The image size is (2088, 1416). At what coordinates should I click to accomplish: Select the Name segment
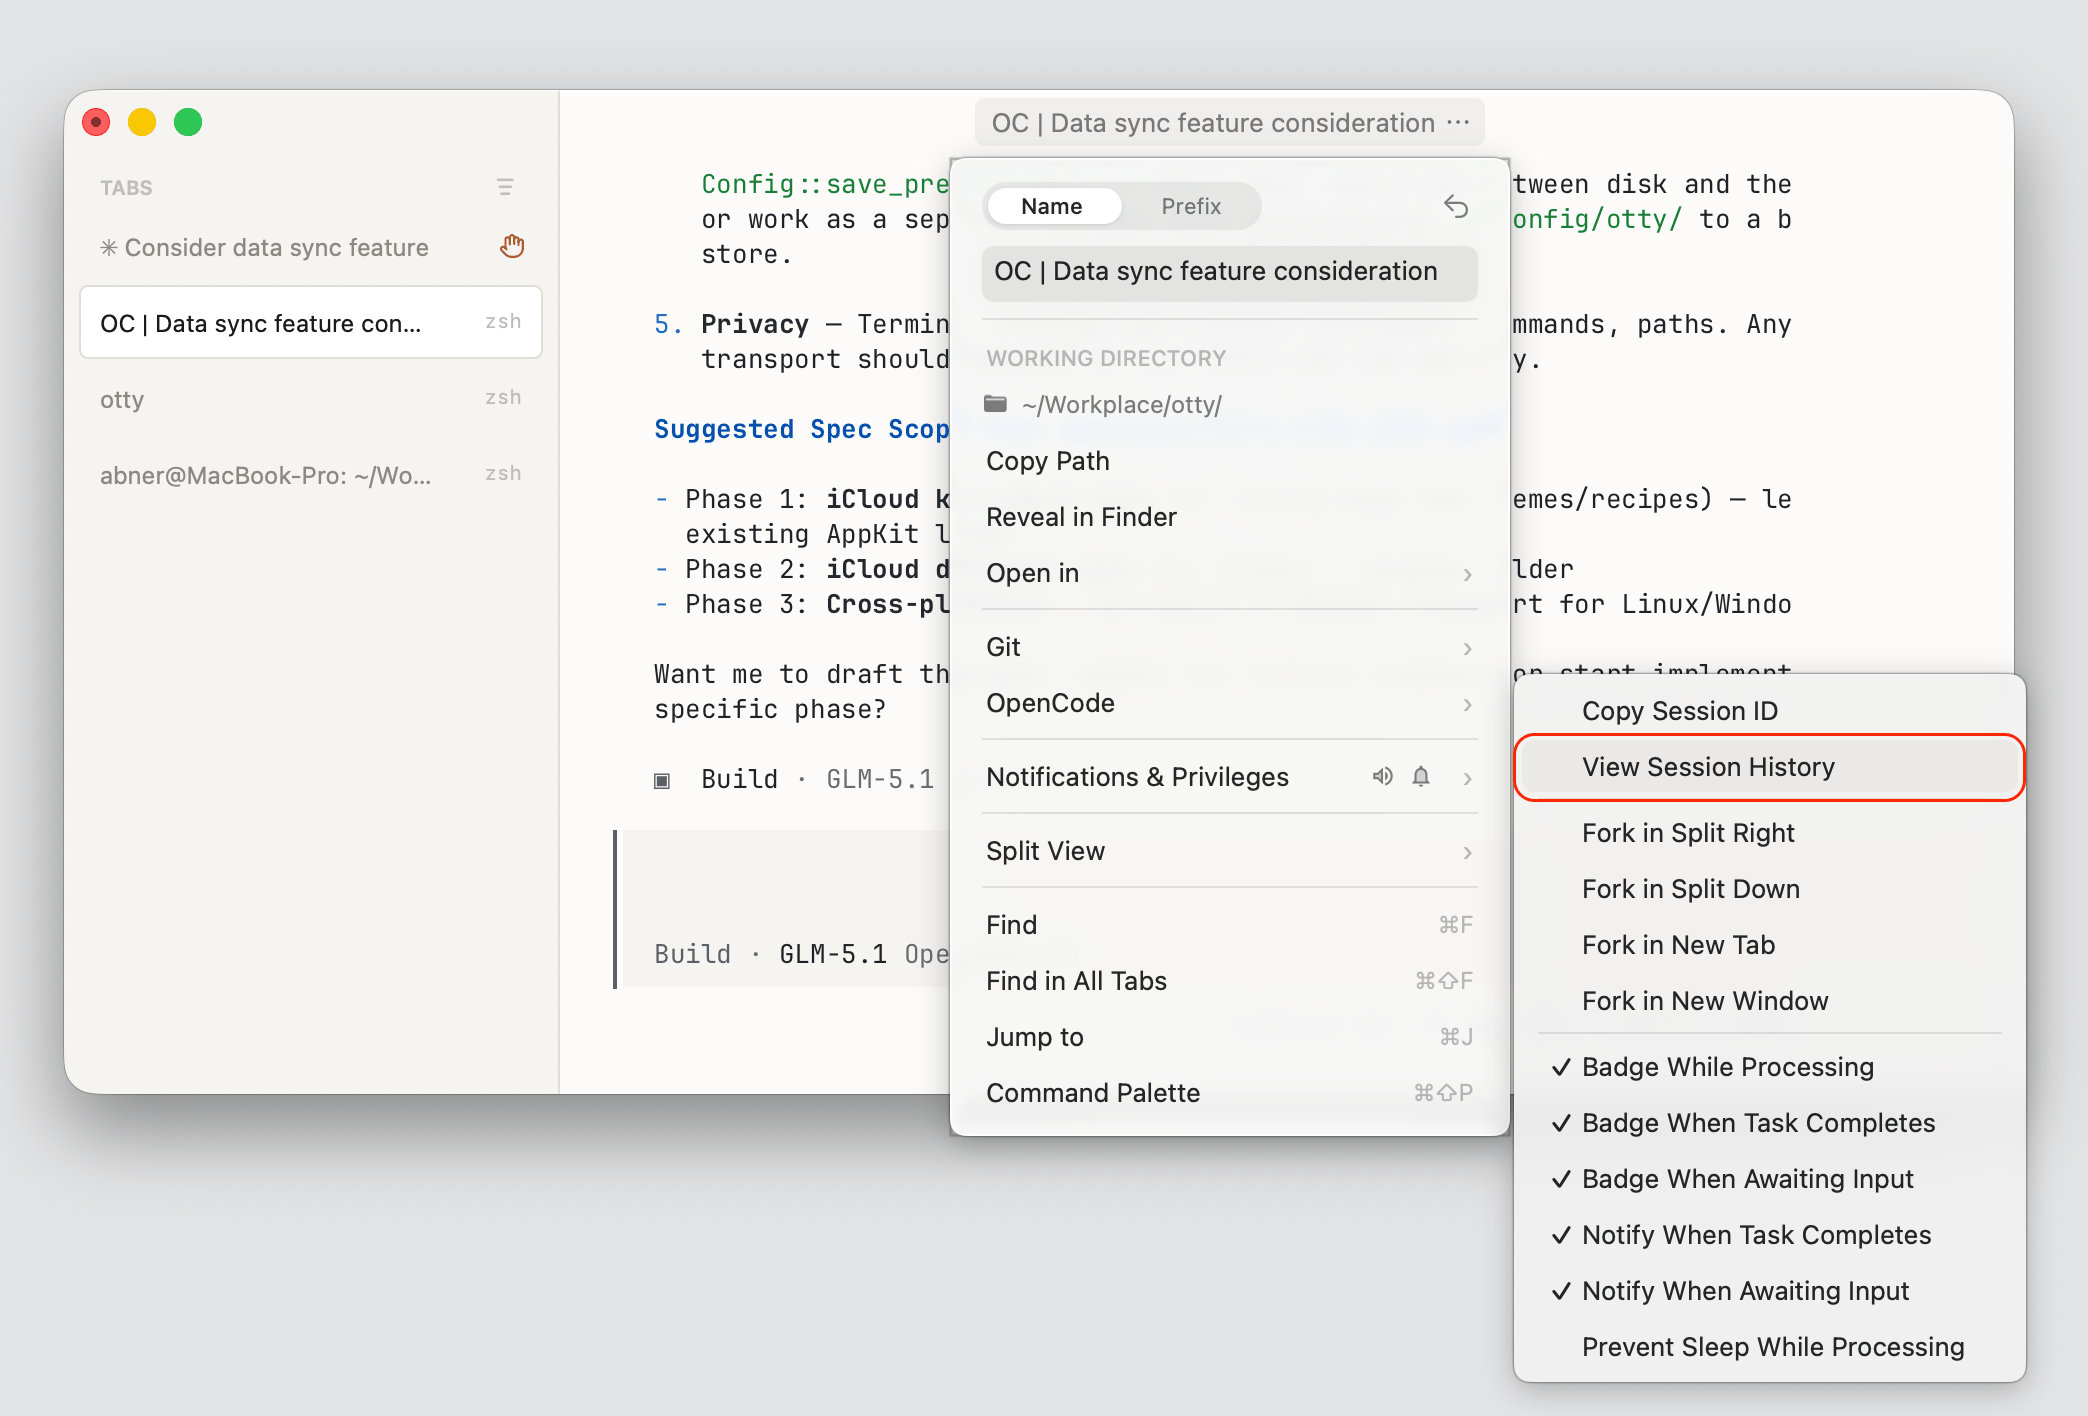pos(1052,206)
